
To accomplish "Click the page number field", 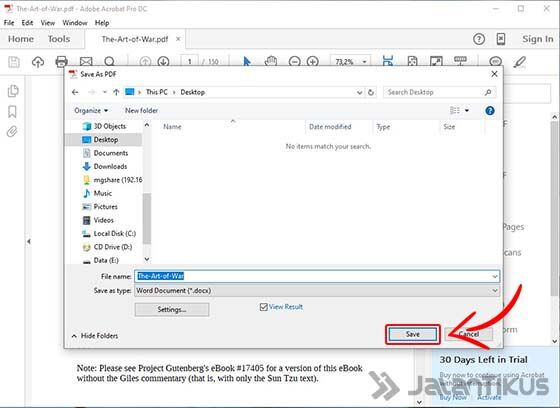I will [x=189, y=62].
